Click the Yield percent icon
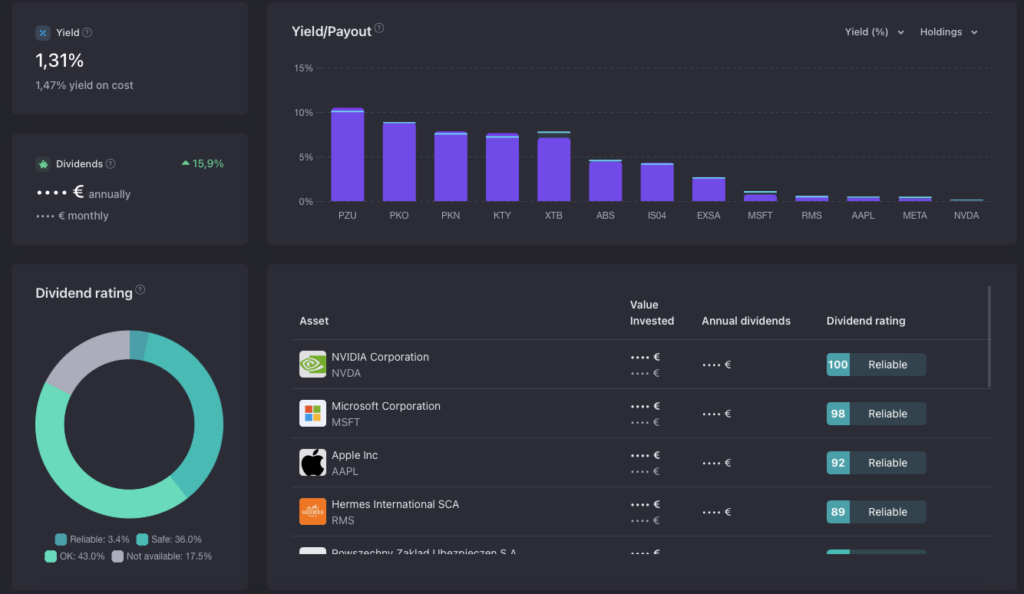The image size is (1024, 594). [43, 33]
